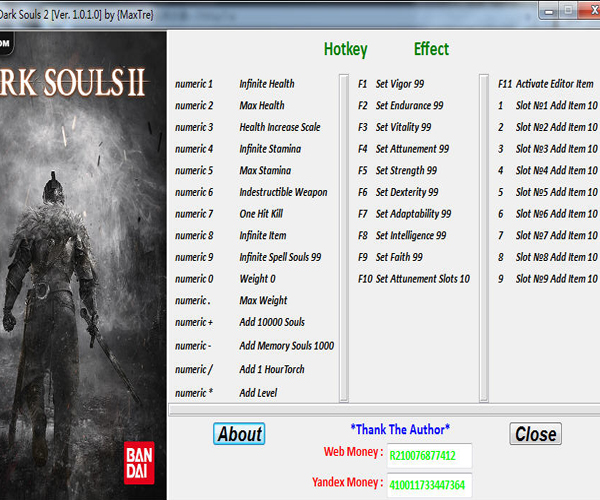The height and width of the screenshot is (500, 600).
Task: Select the Health Increase Scale text
Action: [280, 127]
